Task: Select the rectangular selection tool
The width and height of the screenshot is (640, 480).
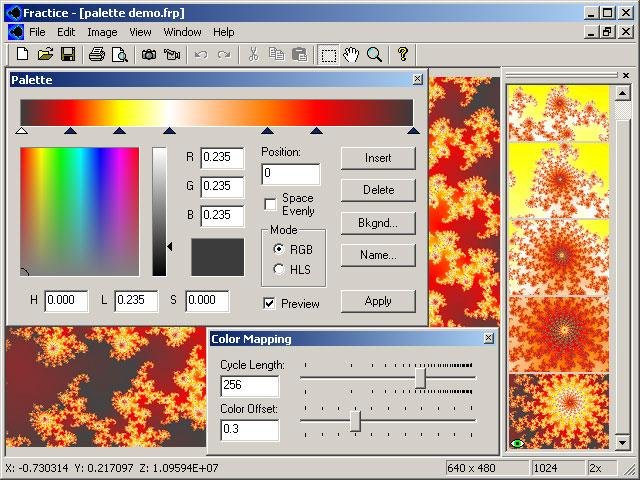Action: (329, 55)
